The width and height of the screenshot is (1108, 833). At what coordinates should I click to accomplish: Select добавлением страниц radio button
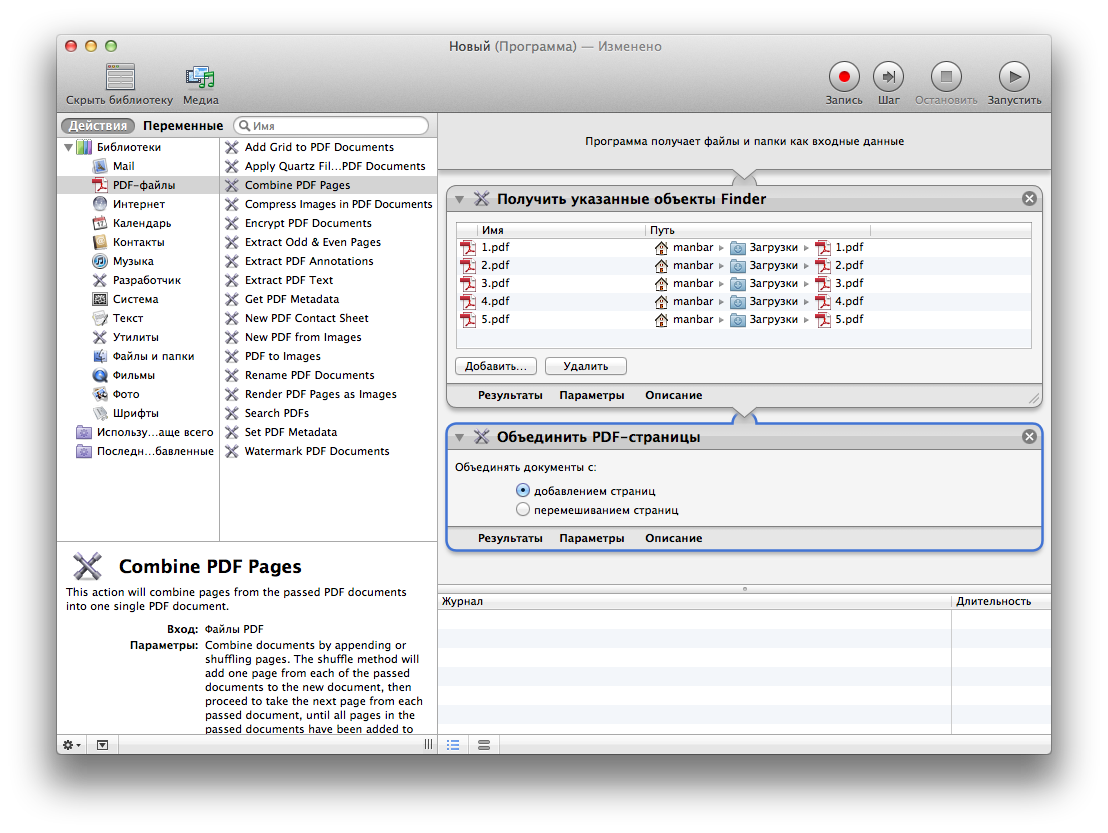point(523,489)
